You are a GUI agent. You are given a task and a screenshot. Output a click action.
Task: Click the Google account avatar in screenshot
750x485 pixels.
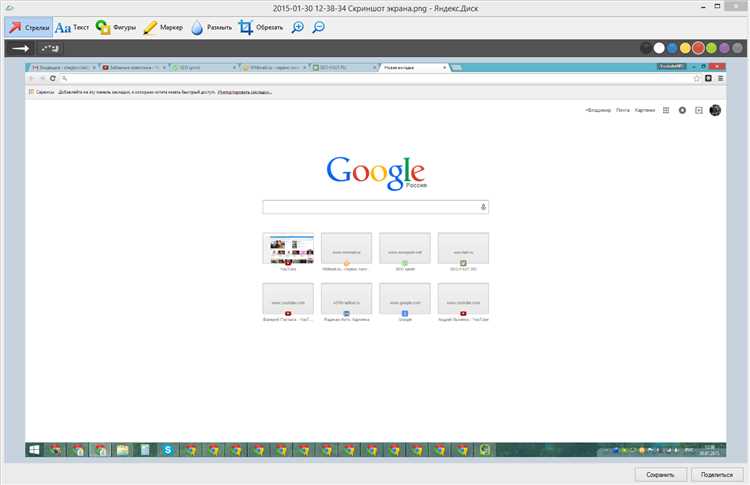pyautogui.click(x=715, y=110)
